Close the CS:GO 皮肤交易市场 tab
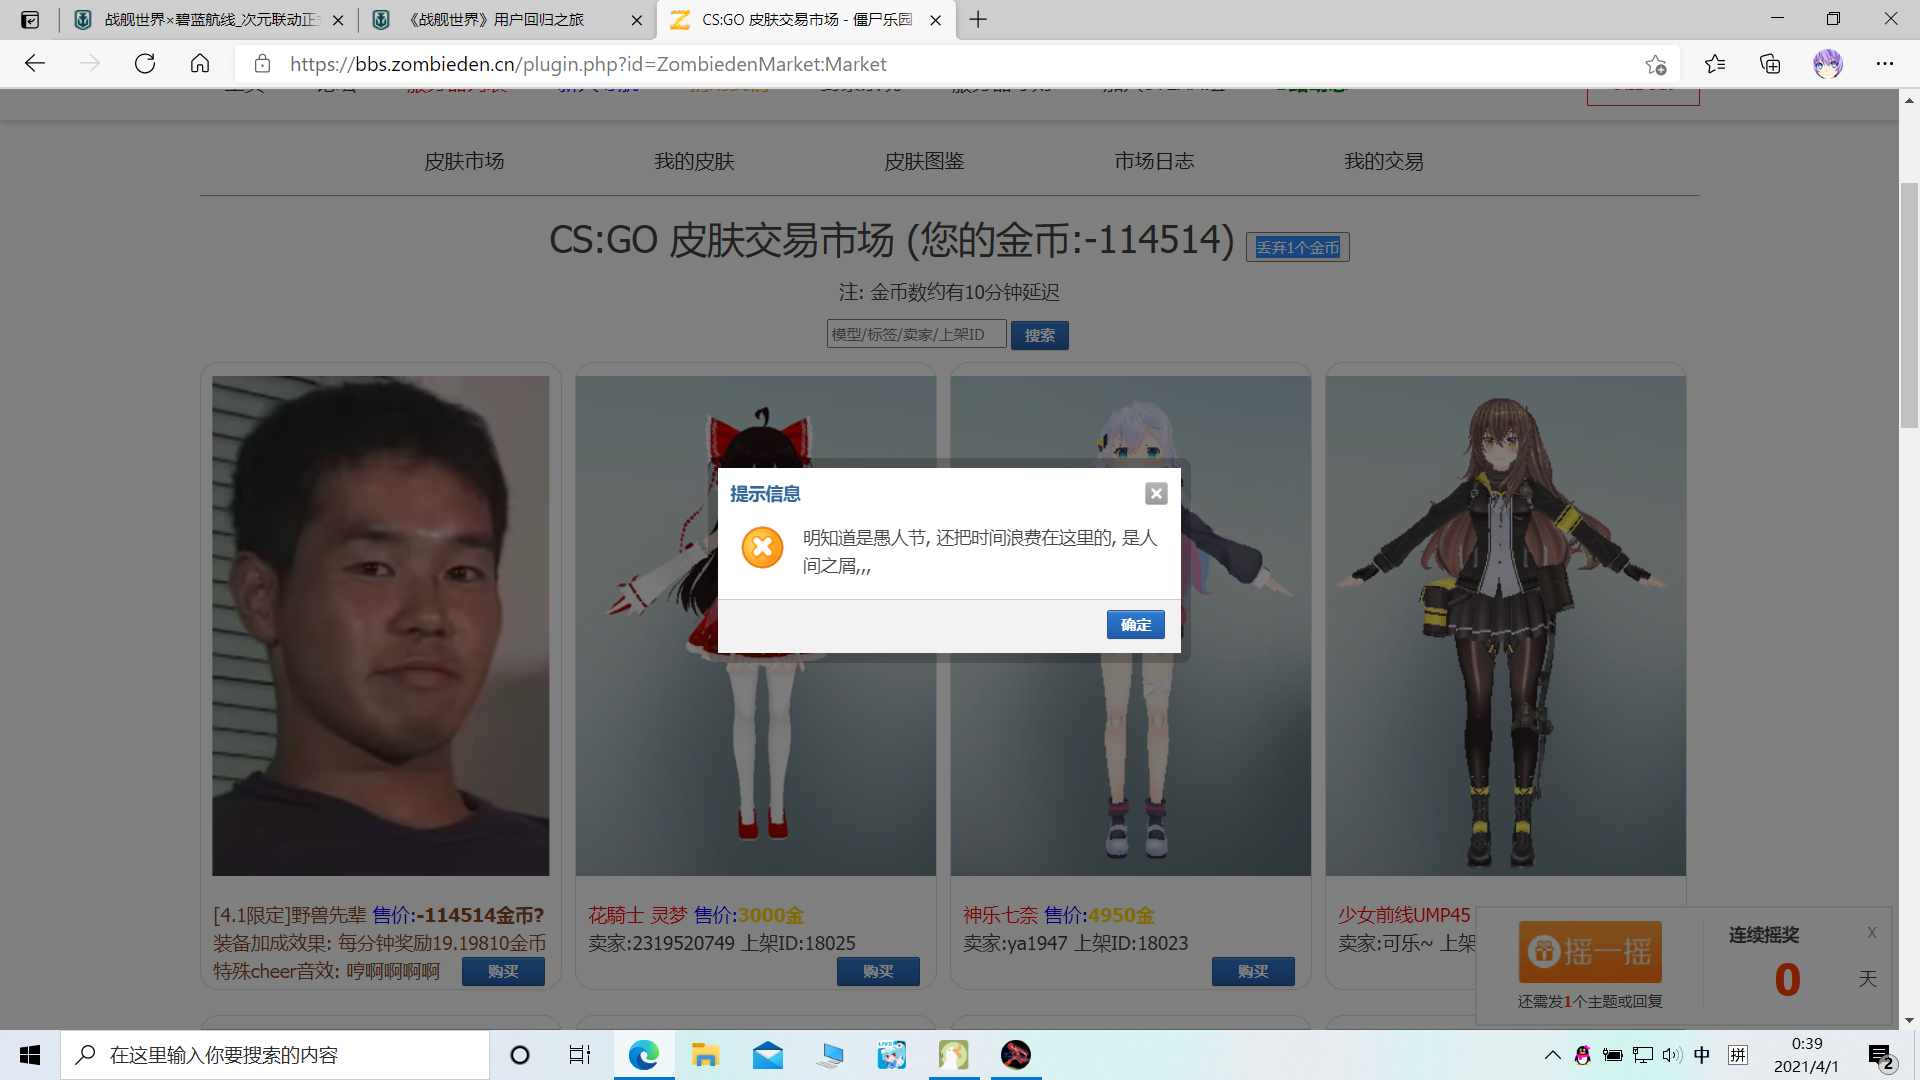 pos(935,20)
